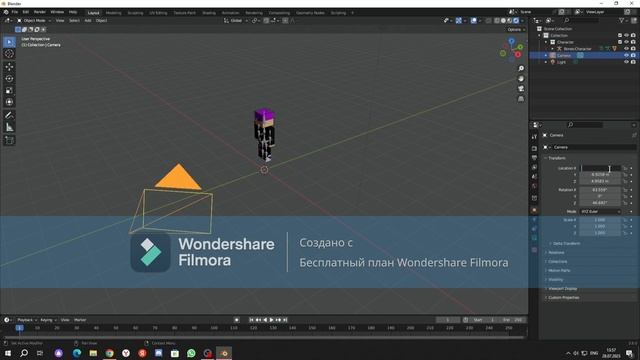Open the orange Object properties tab
Screen dimensions: 640x360
(534, 210)
